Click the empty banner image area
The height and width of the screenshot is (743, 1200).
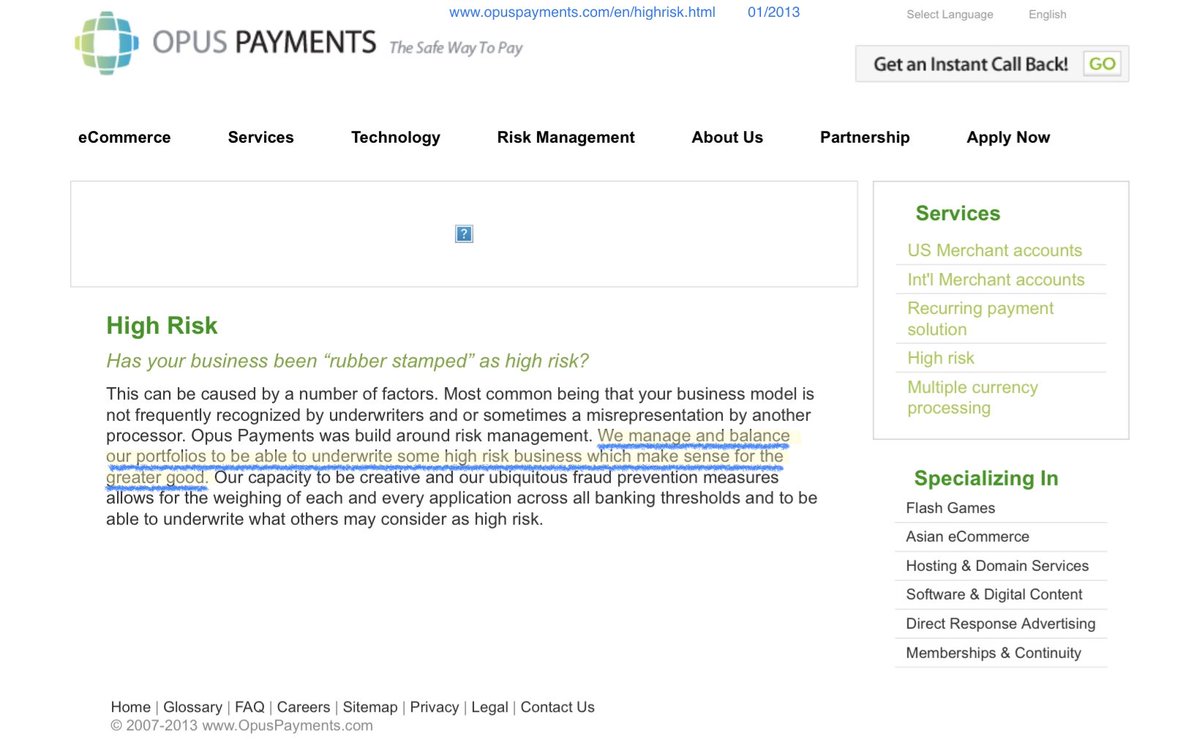point(464,234)
